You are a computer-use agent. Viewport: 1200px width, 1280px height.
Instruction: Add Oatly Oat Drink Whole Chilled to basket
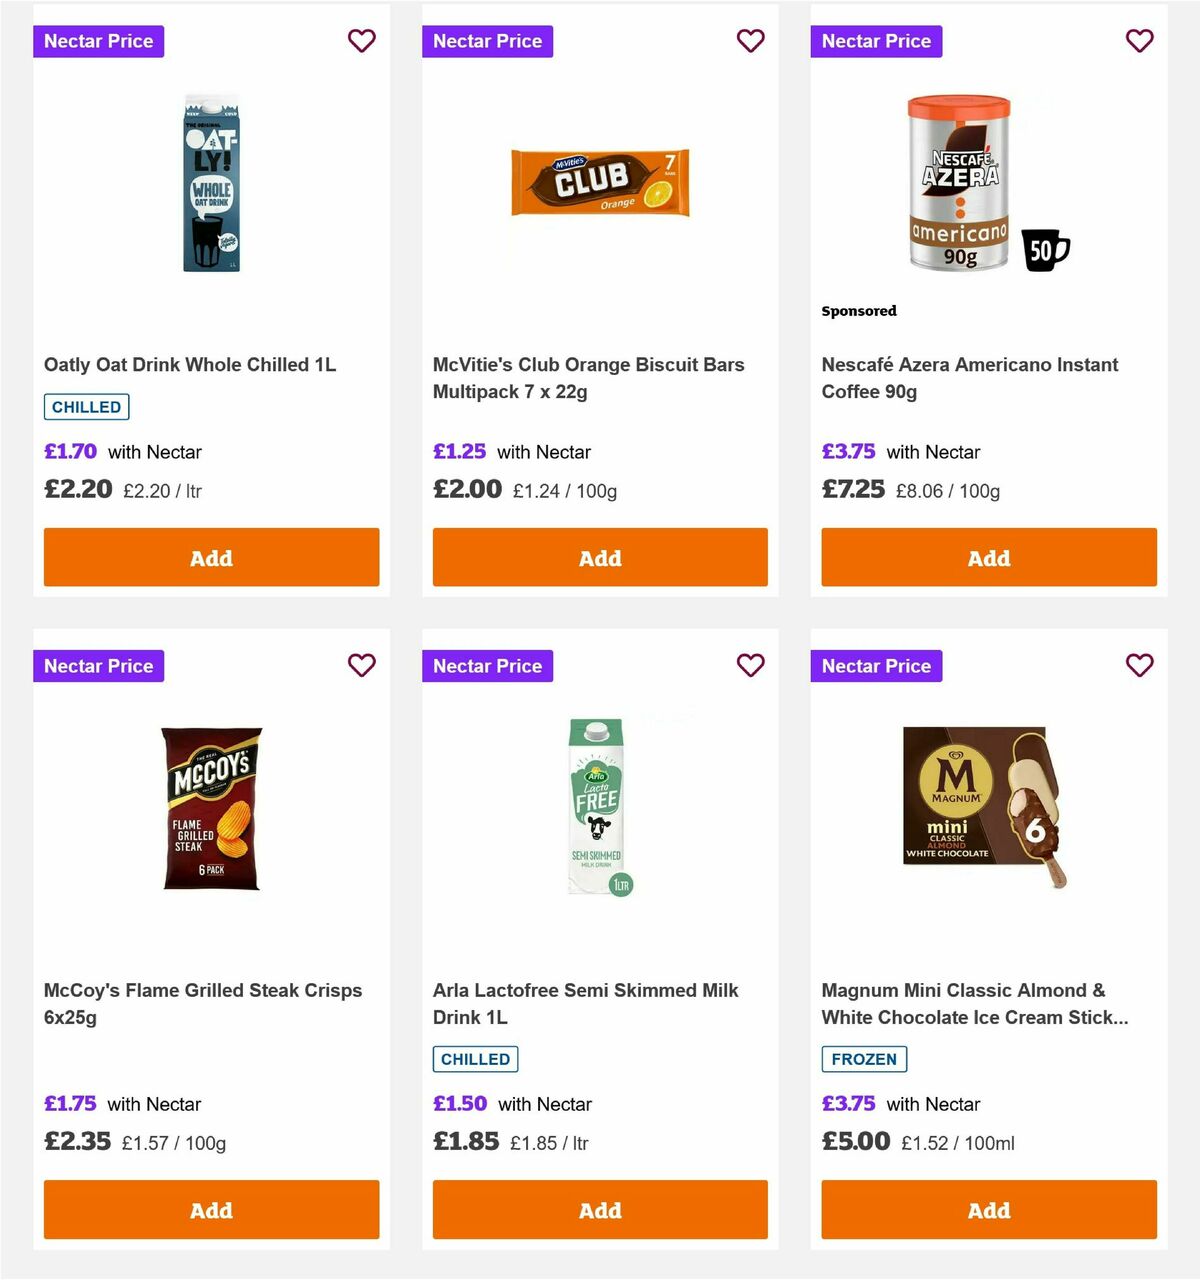211,558
